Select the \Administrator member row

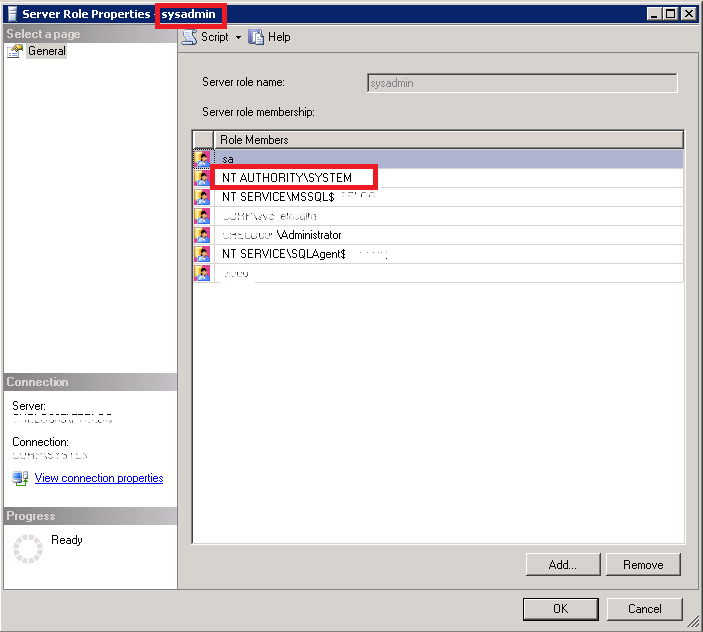tap(449, 235)
